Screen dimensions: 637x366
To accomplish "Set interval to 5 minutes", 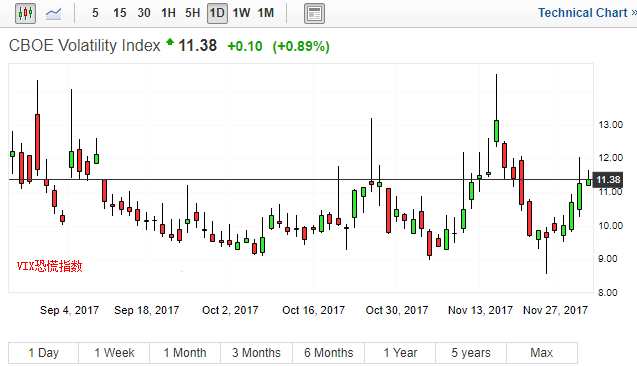I will (95, 13).
